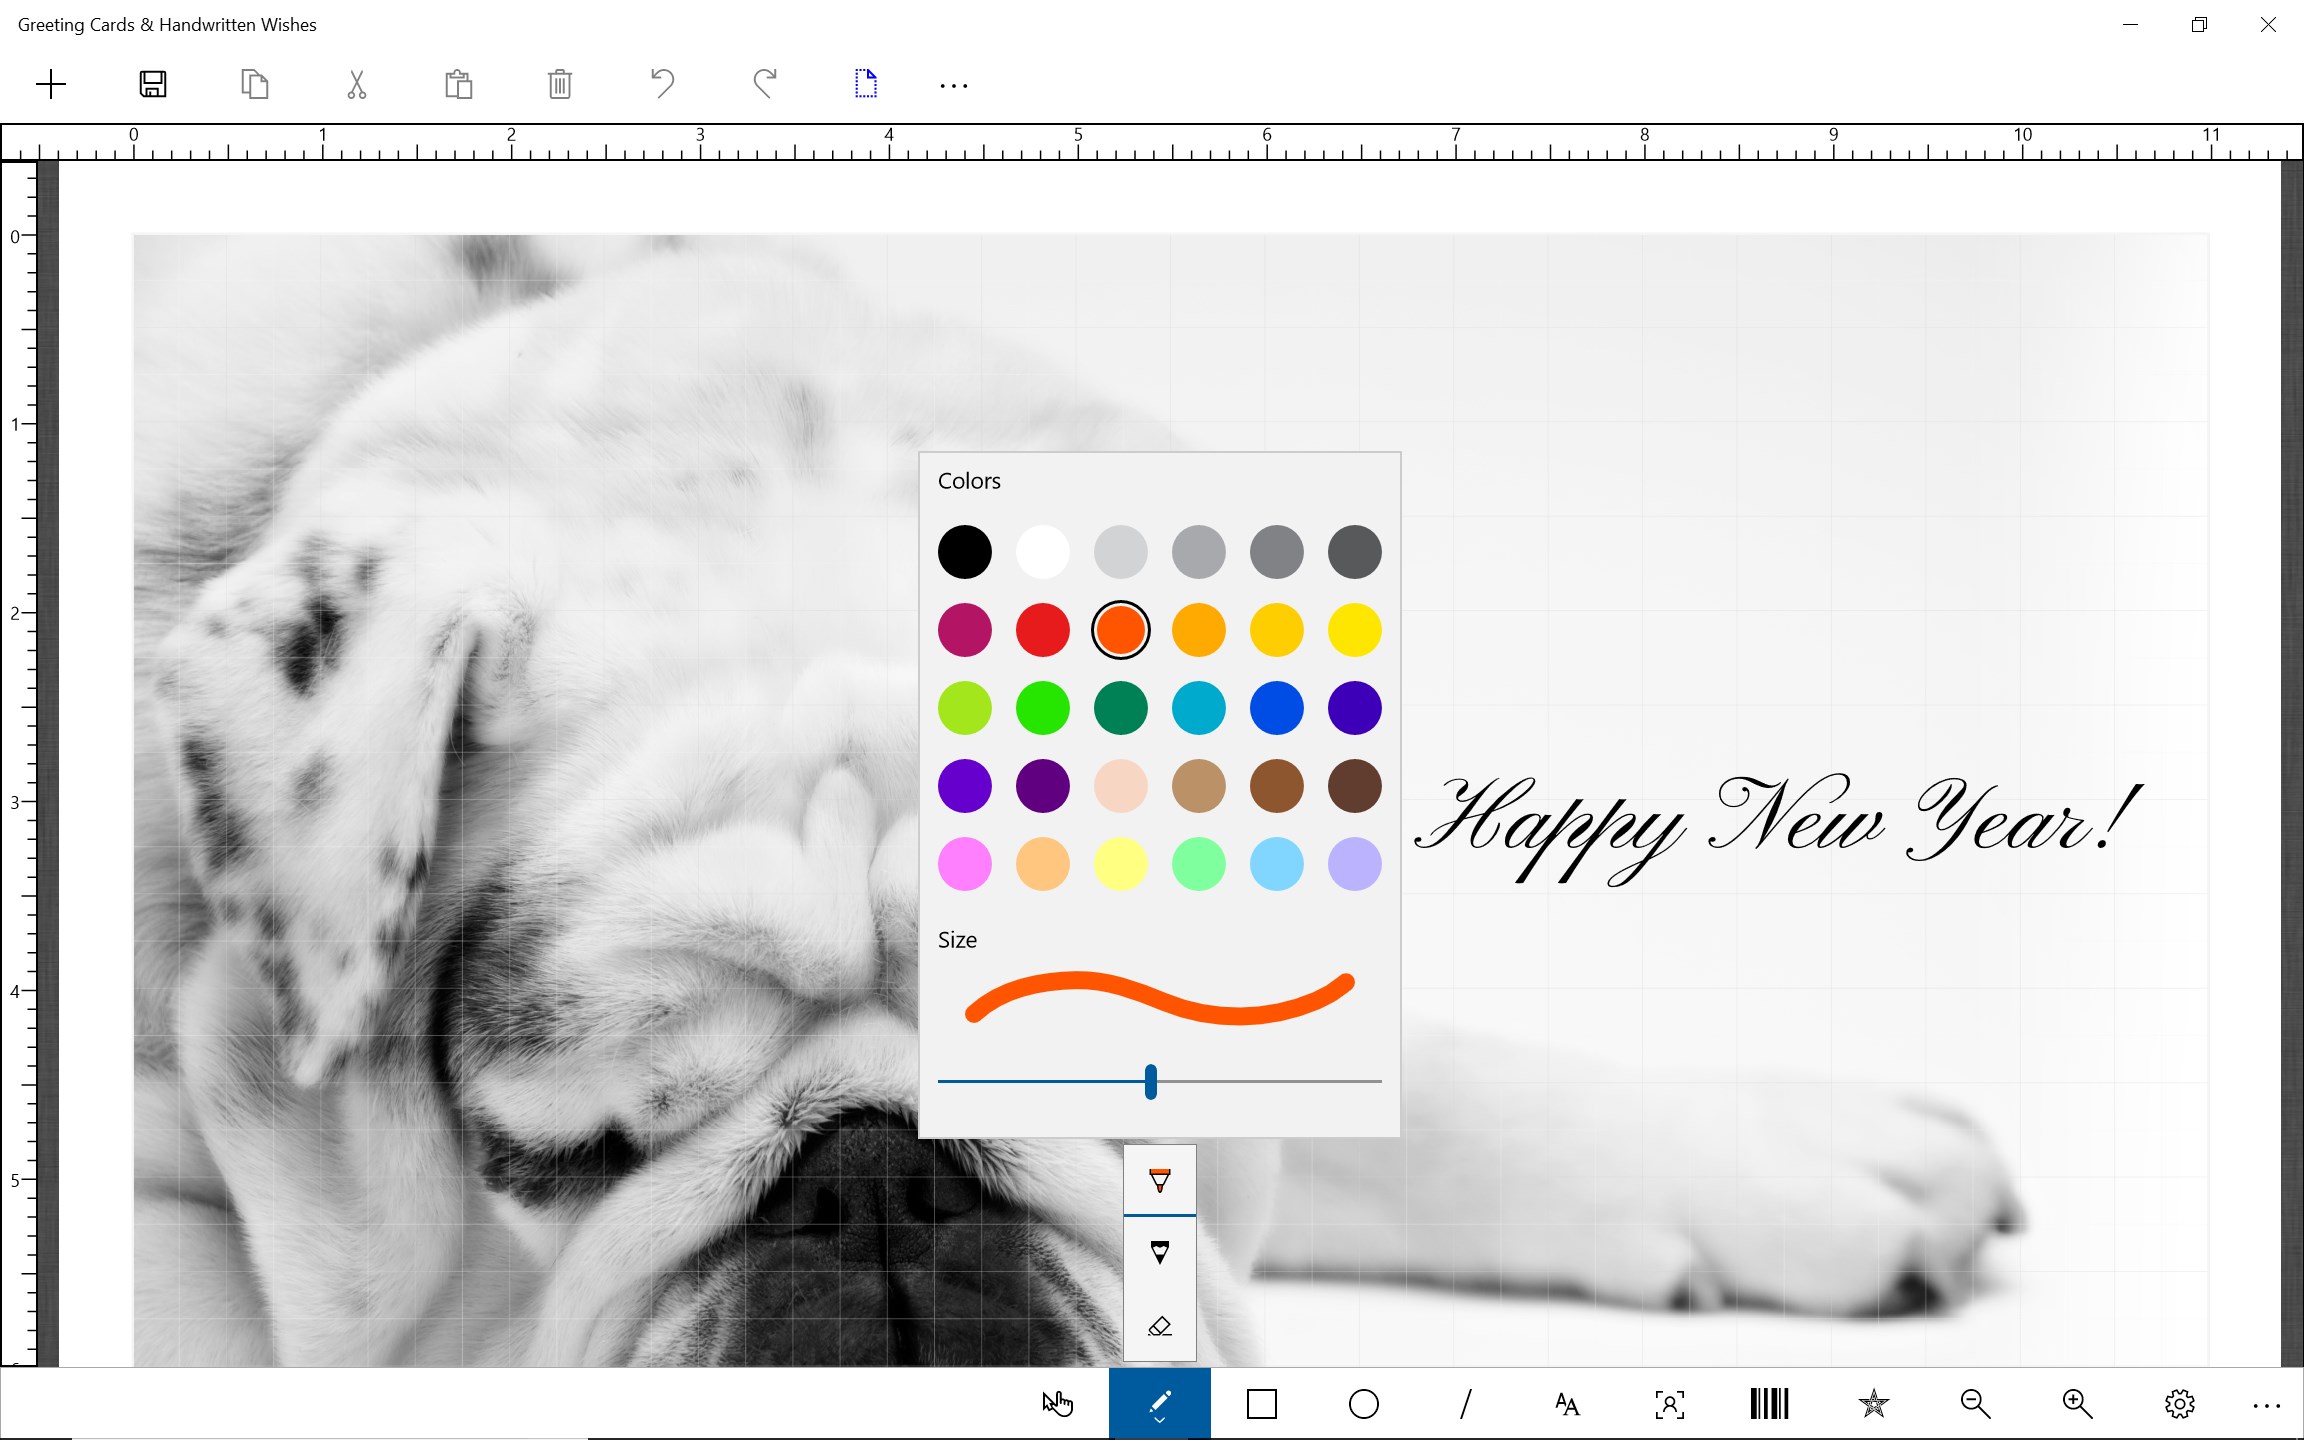Open the See more menu in the top toolbar
This screenshot has width=2304, height=1440.
click(x=953, y=84)
